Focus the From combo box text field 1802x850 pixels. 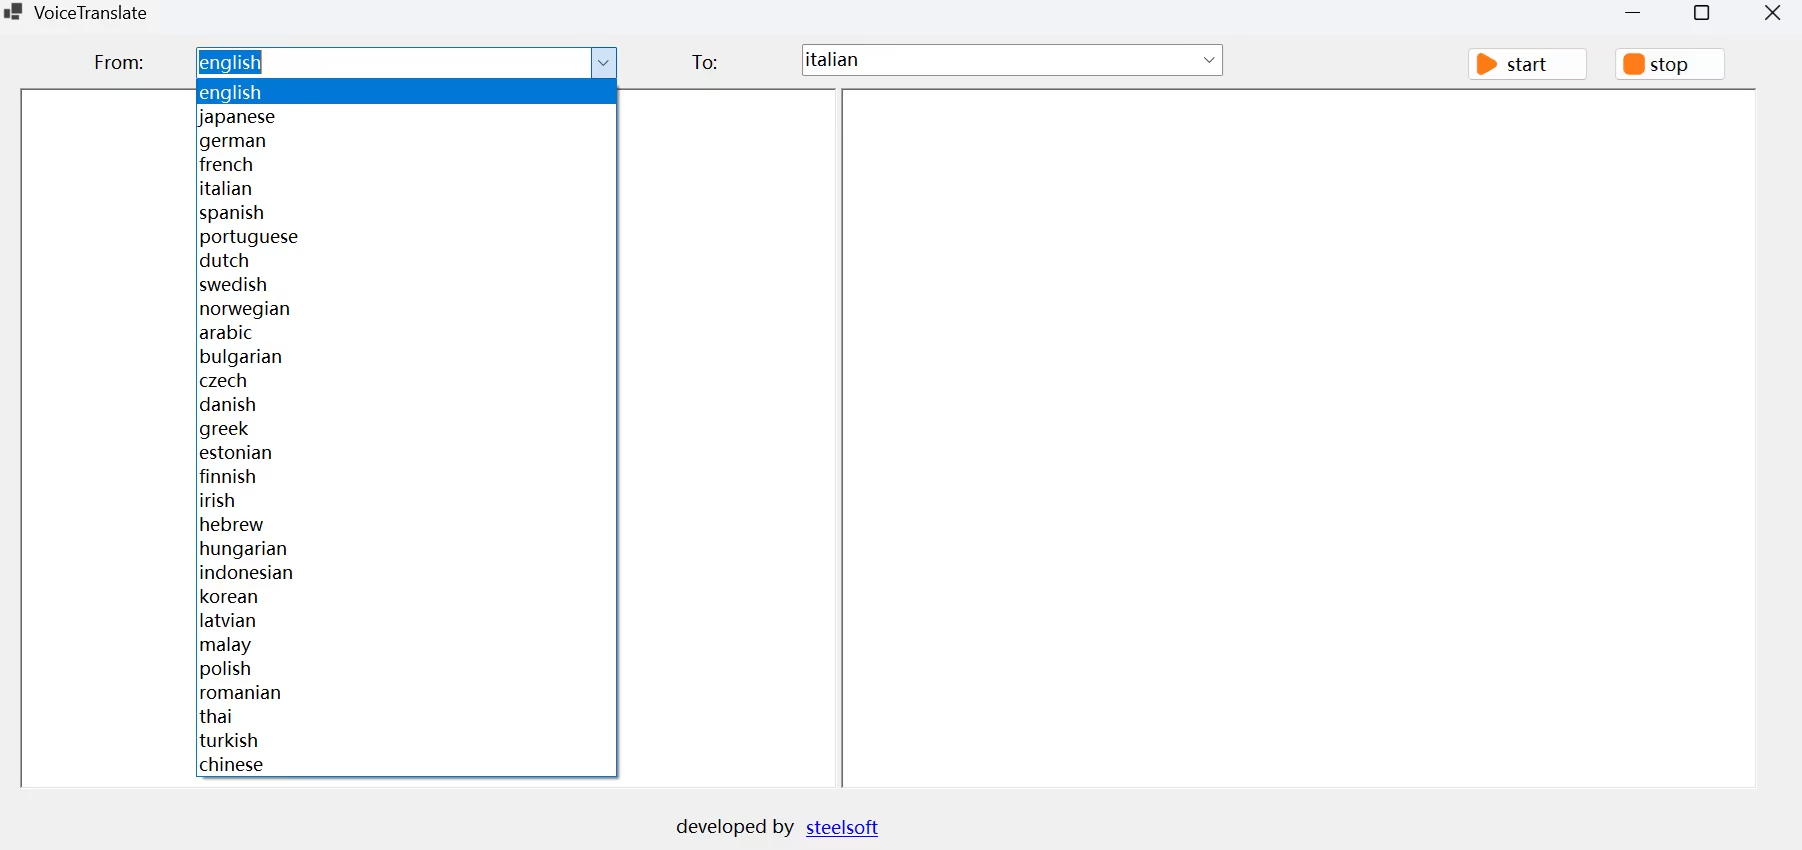394,63
